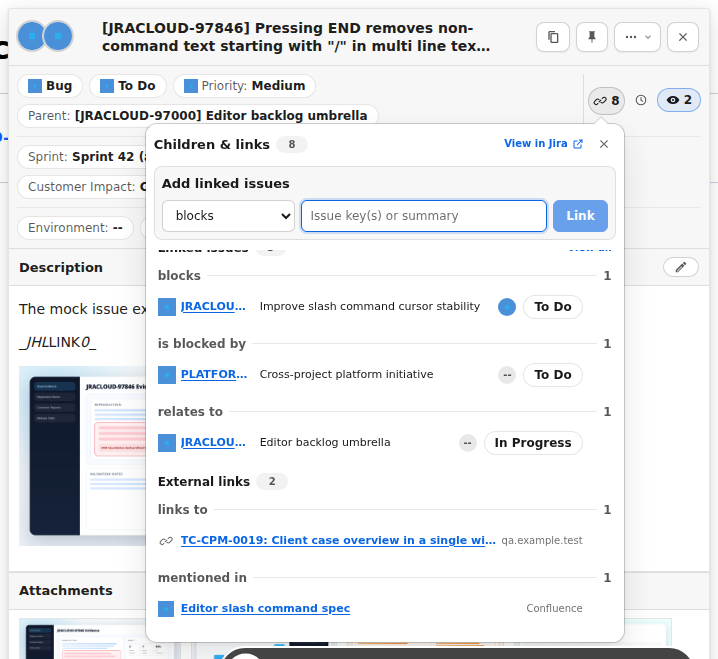Image resolution: width=718 pixels, height=659 pixels.
Task: Click assignee avatar on slash command issue
Action: (x=507, y=307)
